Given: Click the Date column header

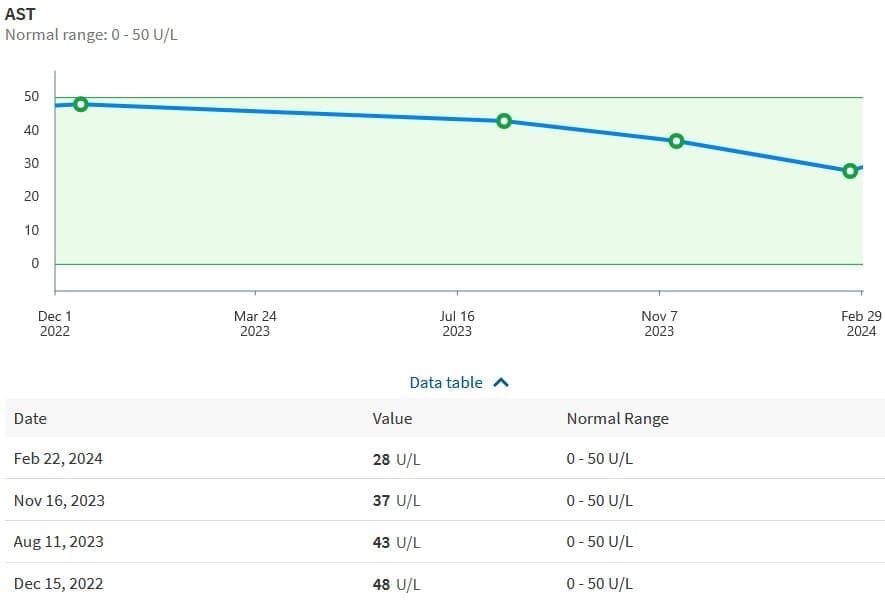Looking at the screenshot, I should click(x=30, y=419).
